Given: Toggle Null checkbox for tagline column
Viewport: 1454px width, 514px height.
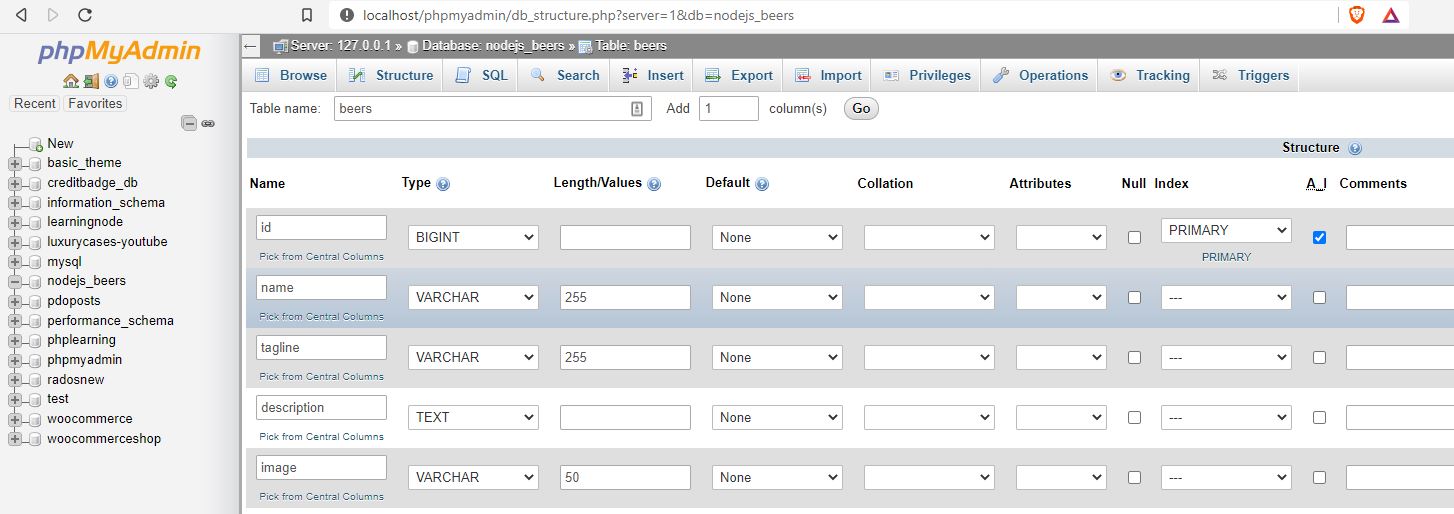Looking at the screenshot, I should tap(1134, 357).
